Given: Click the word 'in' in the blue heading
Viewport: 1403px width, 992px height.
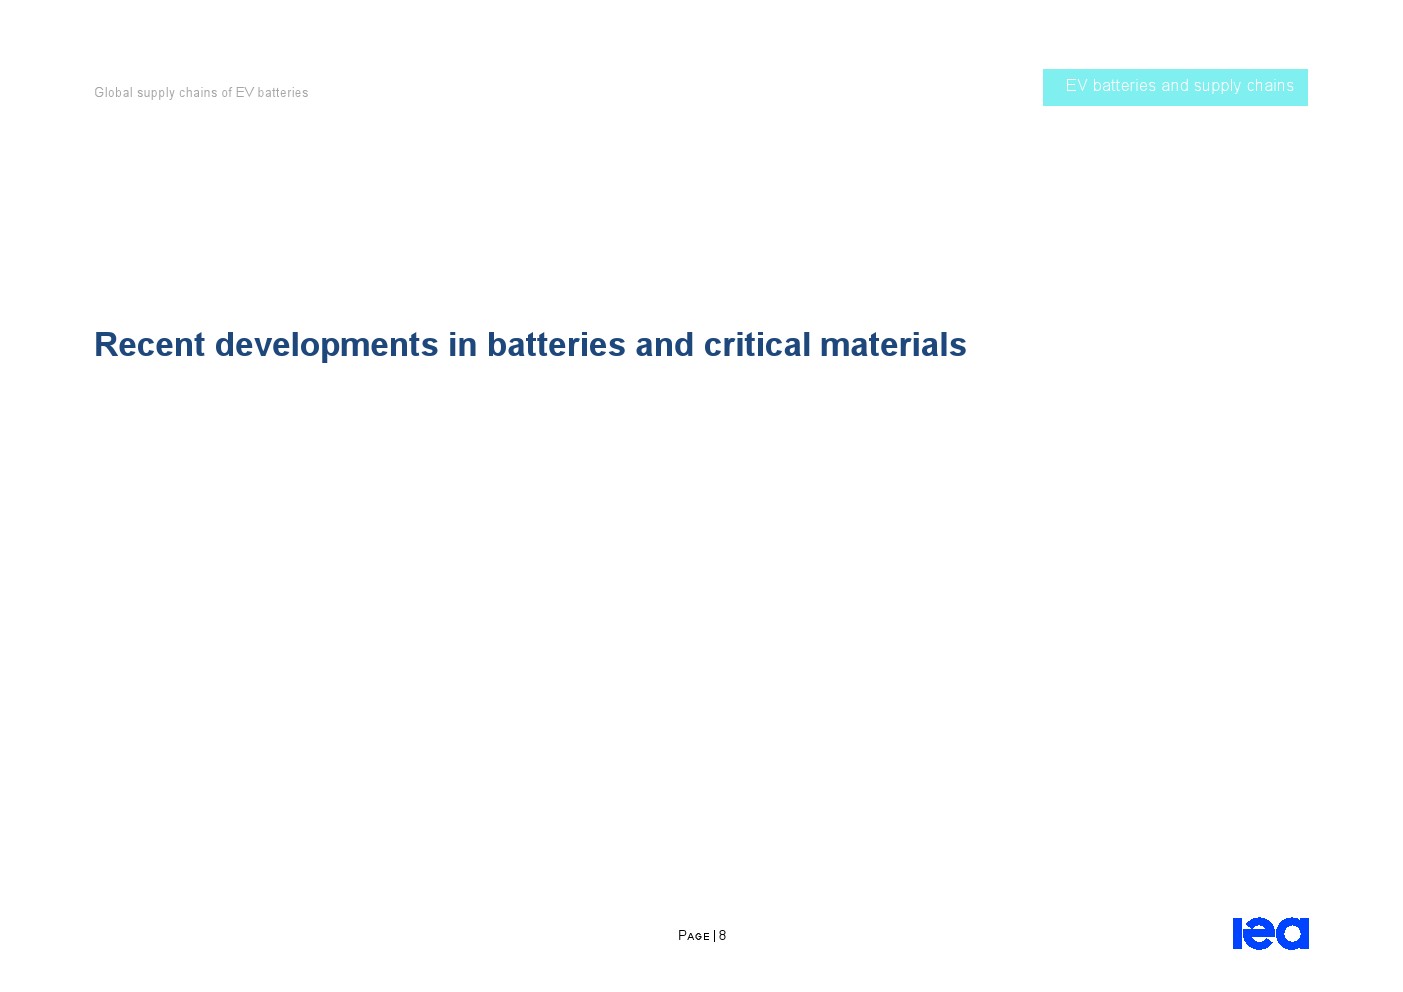Looking at the screenshot, I should coord(462,345).
